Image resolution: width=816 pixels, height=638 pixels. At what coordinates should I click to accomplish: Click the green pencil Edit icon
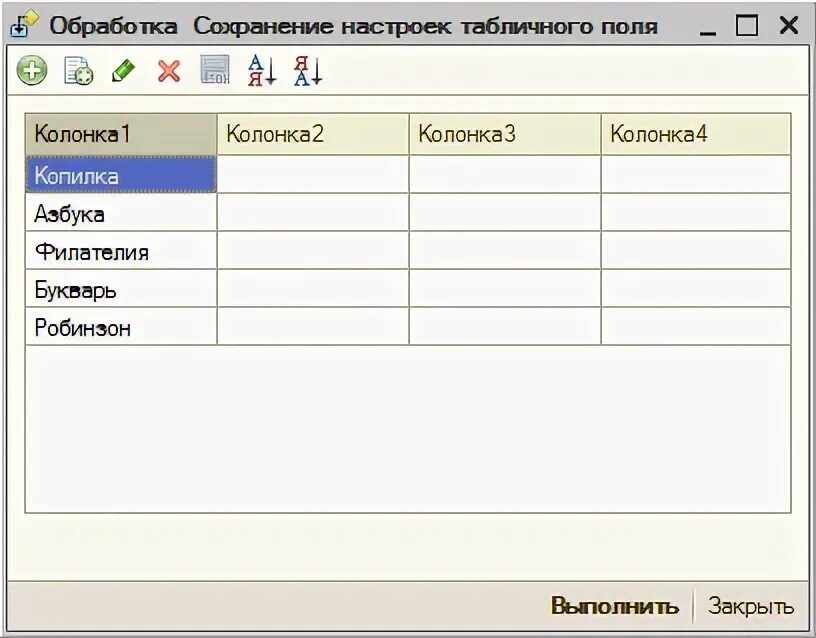click(123, 70)
